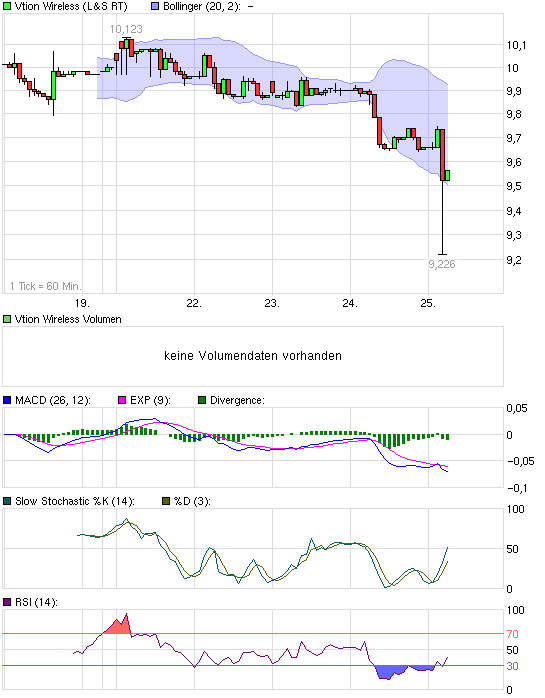Image resolution: width=545 pixels, height=698 pixels.
Task: Click the 'Vtion Wireless (L&S RT)' title
Action: pyautogui.click(x=71, y=7)
